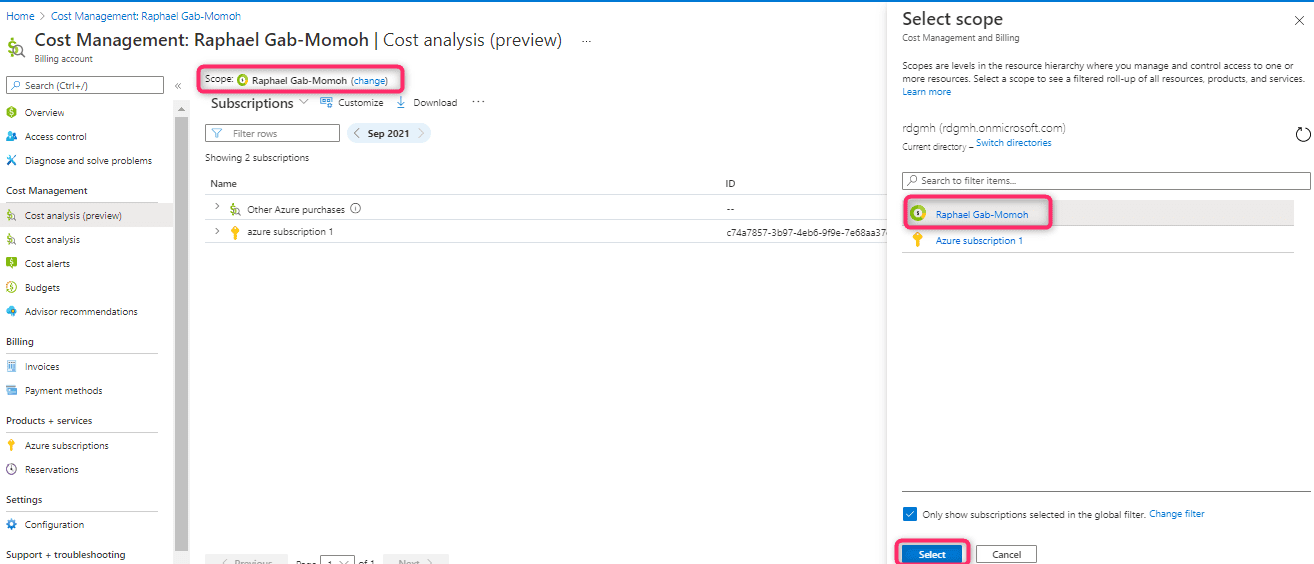Click the scope (change) link
Image resolution: width=1314 pixels, height=564 pixels.
tap(369, 80)
